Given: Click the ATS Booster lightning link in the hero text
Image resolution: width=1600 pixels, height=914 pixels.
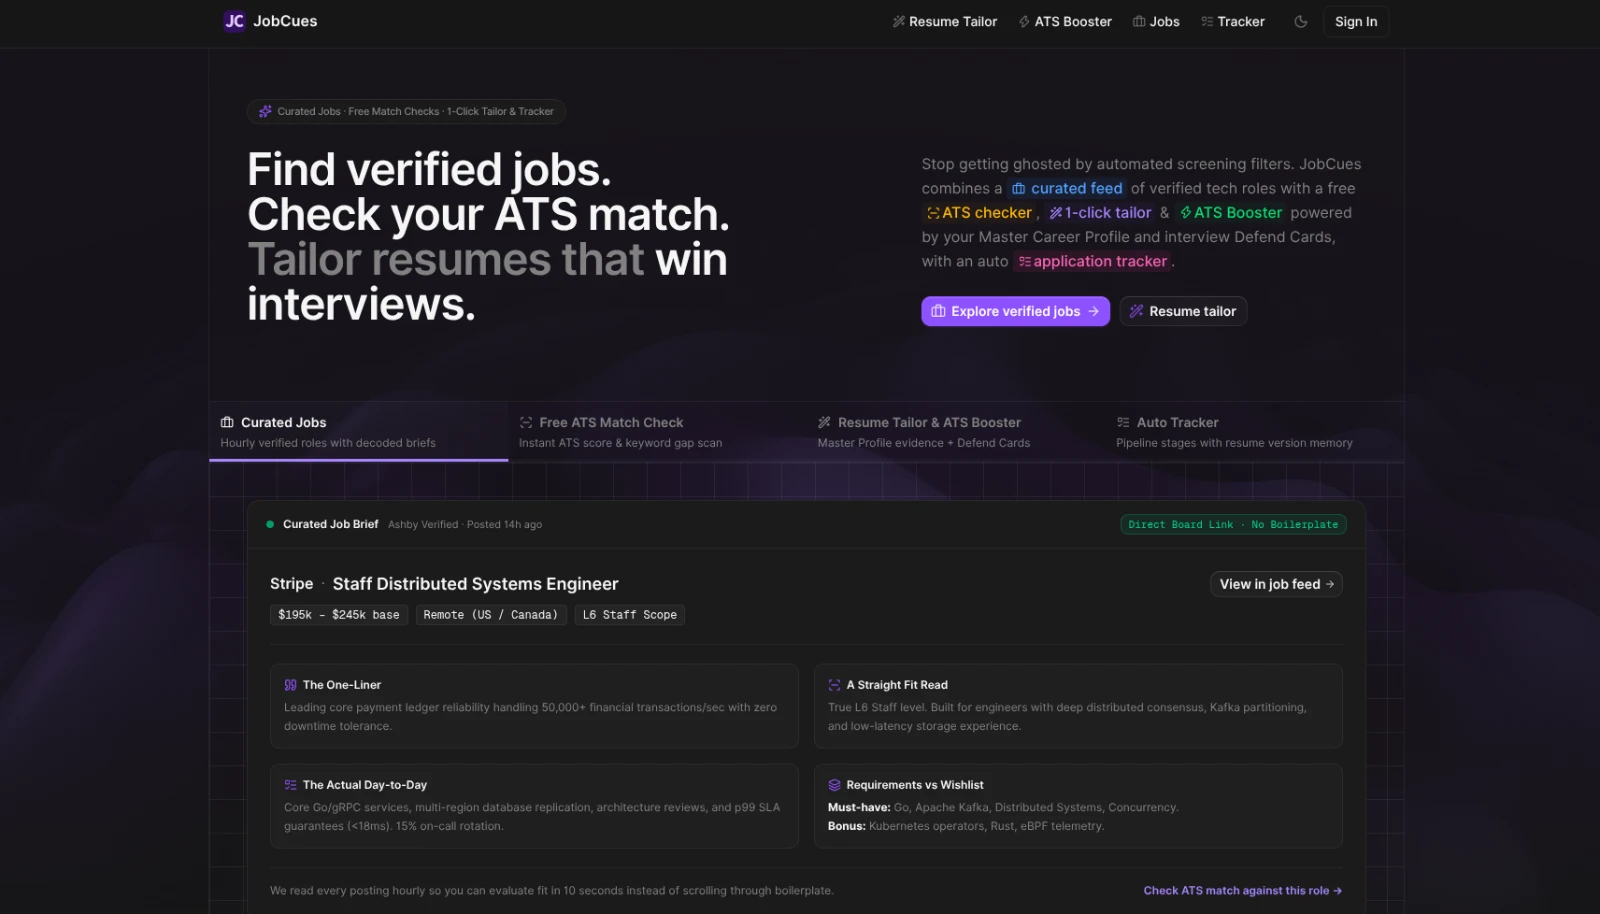Looking at the screenshot, I should click(x=1231, y=212).
